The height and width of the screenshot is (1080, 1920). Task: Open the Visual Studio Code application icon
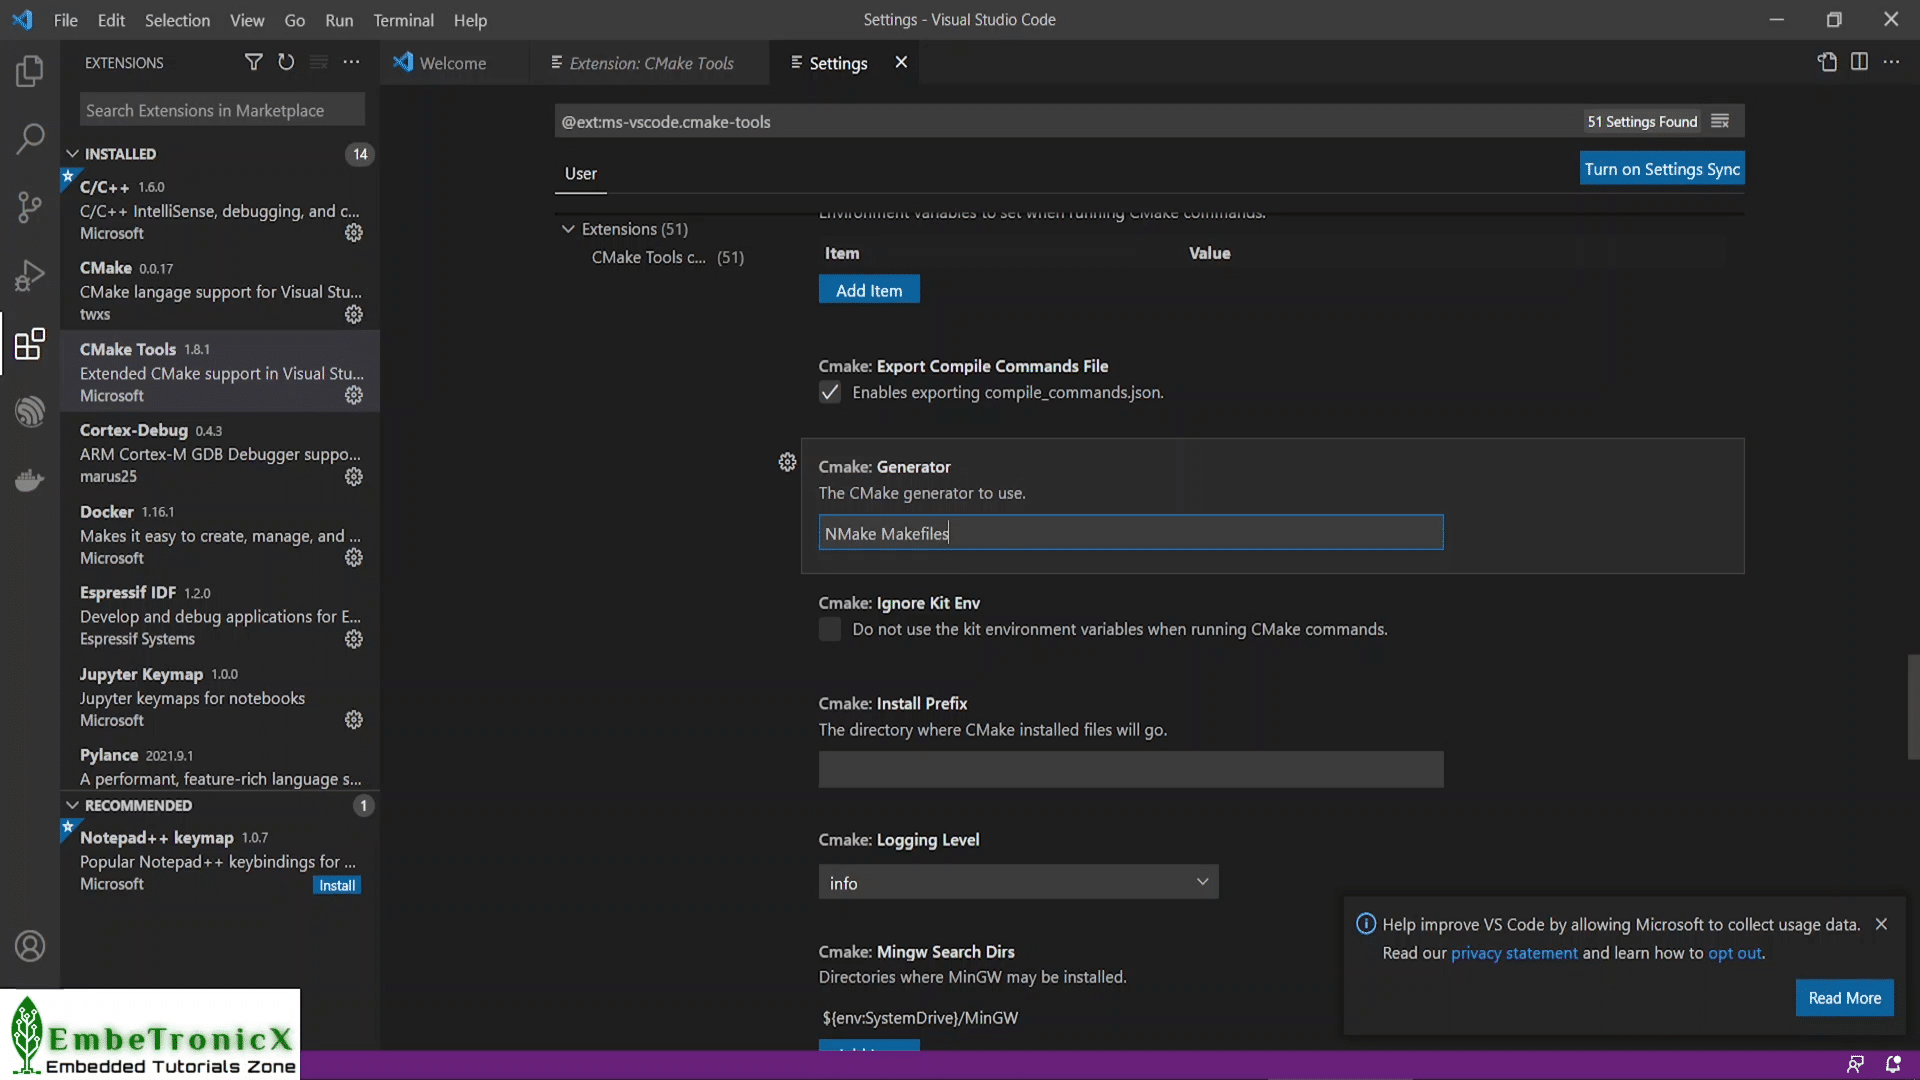coord(22,20)
